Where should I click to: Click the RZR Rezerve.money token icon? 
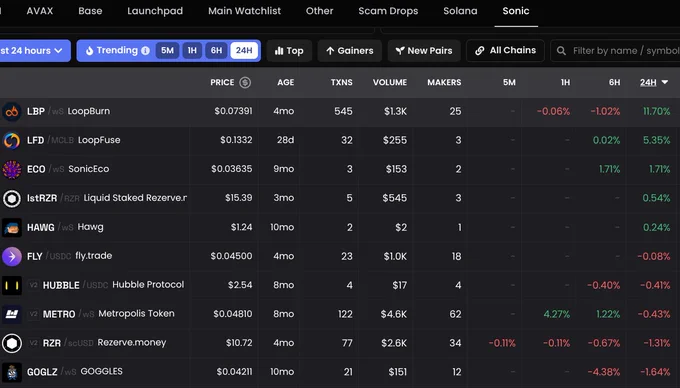tap(12, 343)
